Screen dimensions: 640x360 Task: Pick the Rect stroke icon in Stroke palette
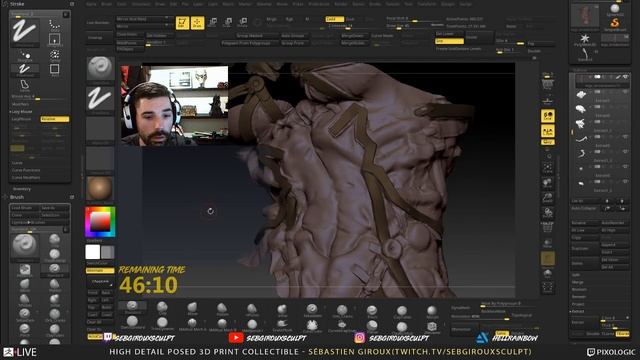tap(55, 70)
